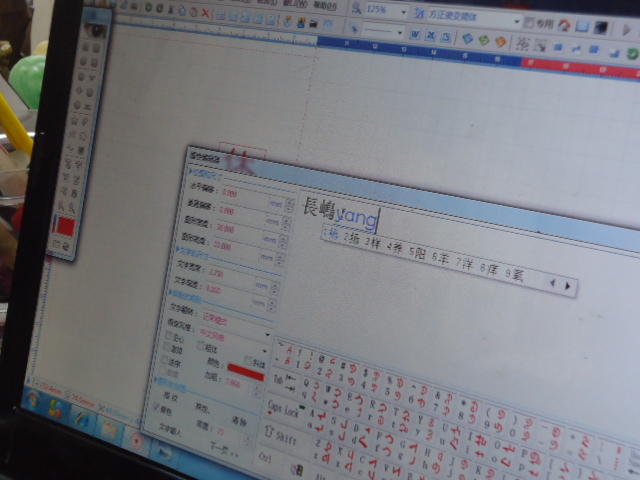Screen dimensions: 640x480
Task: Click the blue diamond icon in the second toolbar row
Action: [467, 38]
